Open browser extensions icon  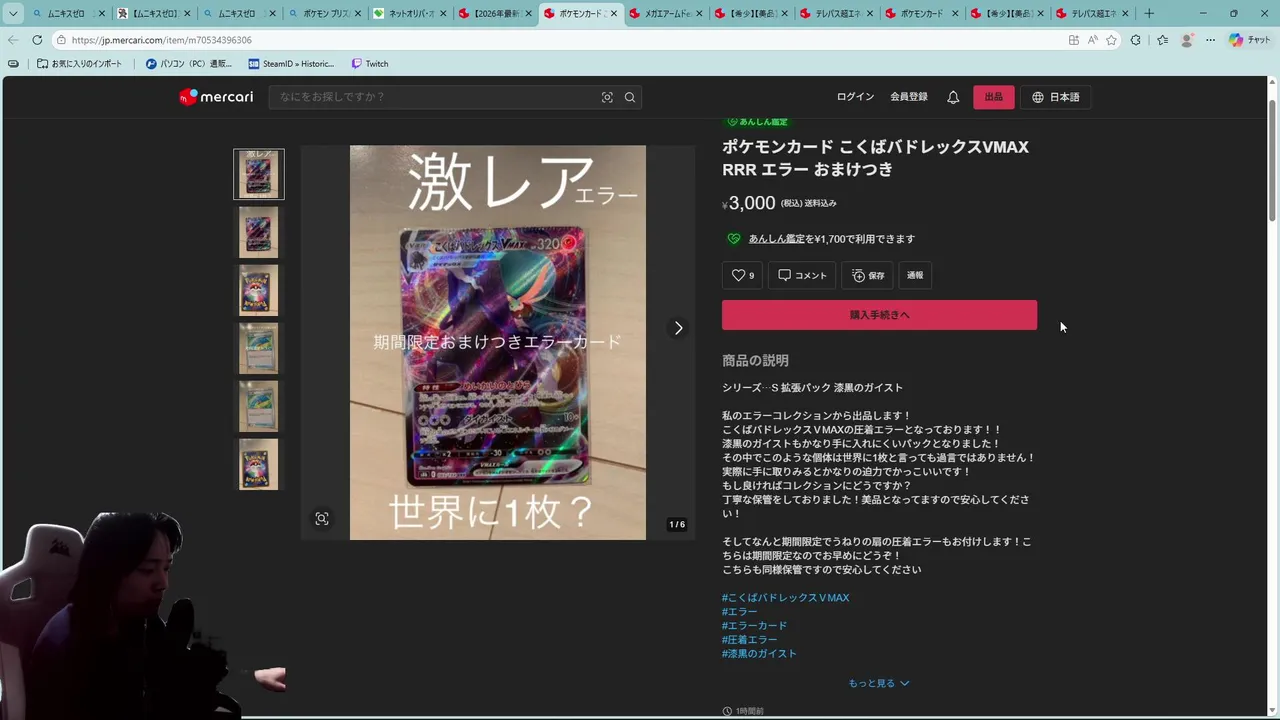[1136, 40]
